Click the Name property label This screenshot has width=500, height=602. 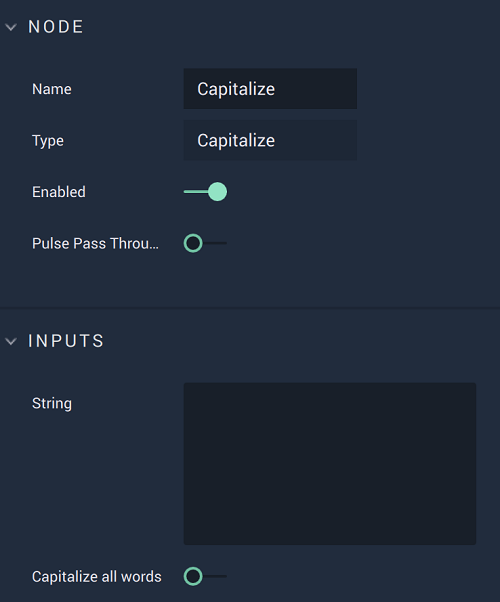pyautogui.click(x=52, y=89)
